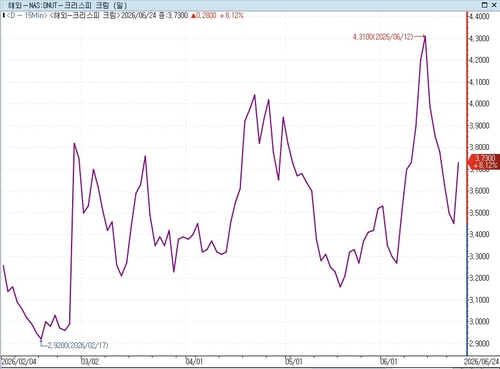This screenshot has width=500, height=369.
Task: Click the 4.3100 high annotation label
Action: click(x=383, y=37)
